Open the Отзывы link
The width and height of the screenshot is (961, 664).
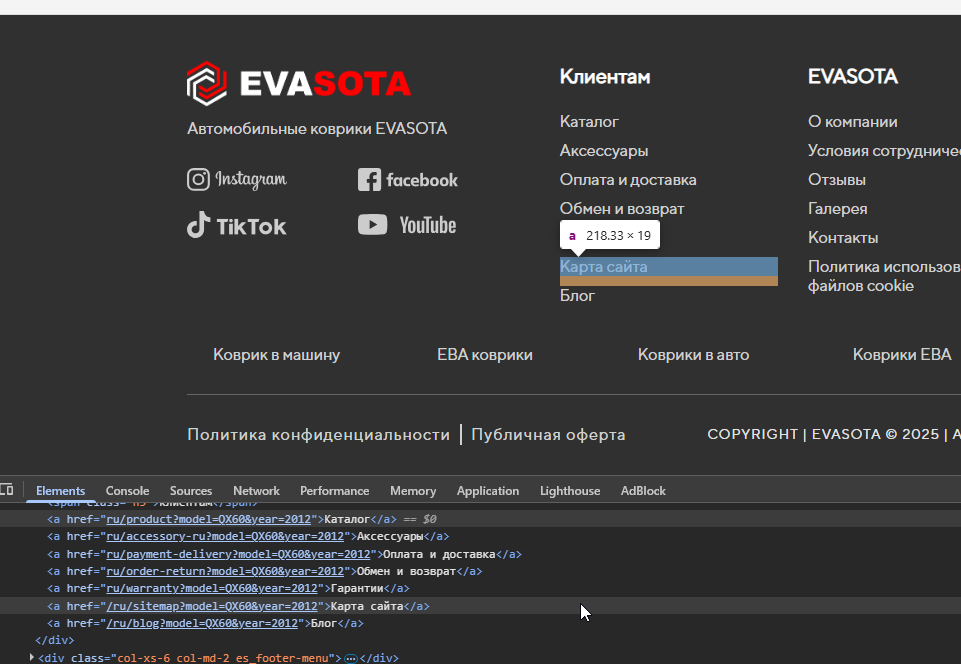[x=837, y=180]
